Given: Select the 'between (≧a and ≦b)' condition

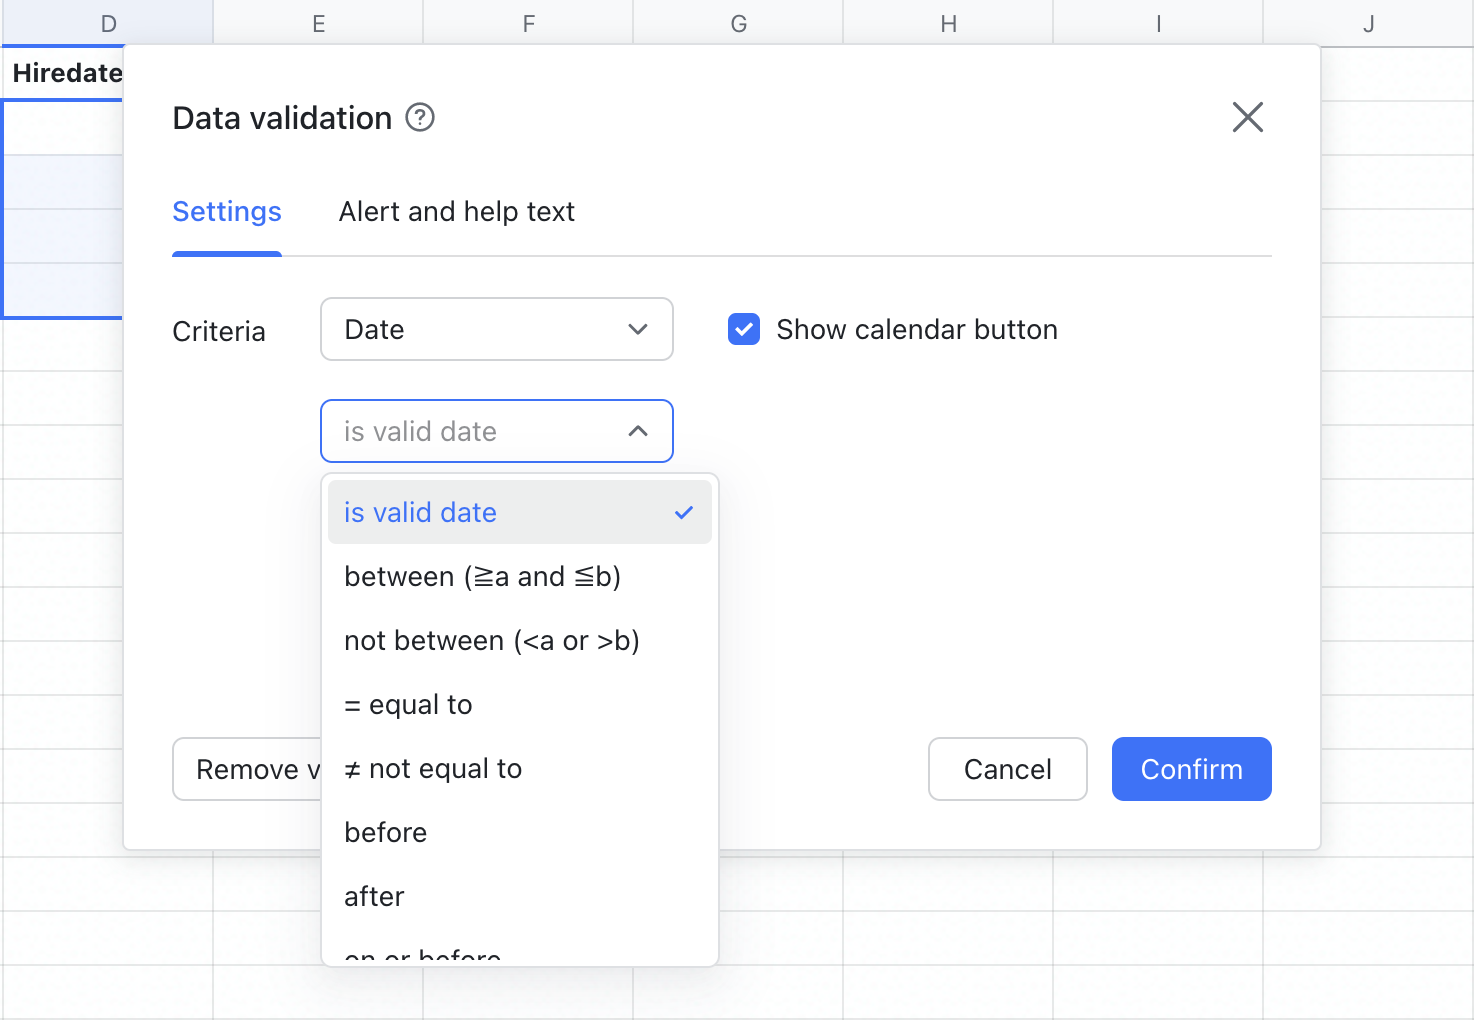Looking at the screenshot, I should click(483, 576).
